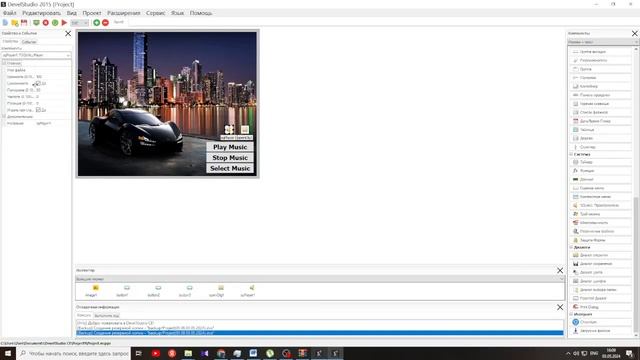640x360 pixels.
Task: Toggle the lower 'Да' property checkbox
Action: click(x=38, y=110)
